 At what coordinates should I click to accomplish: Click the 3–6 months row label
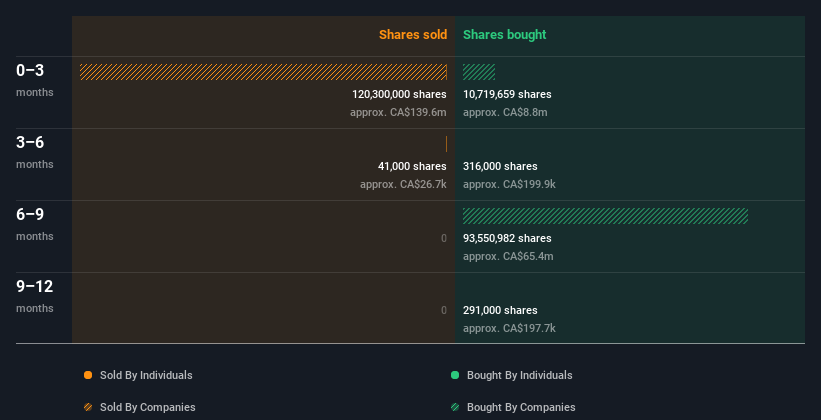[35, 152]
